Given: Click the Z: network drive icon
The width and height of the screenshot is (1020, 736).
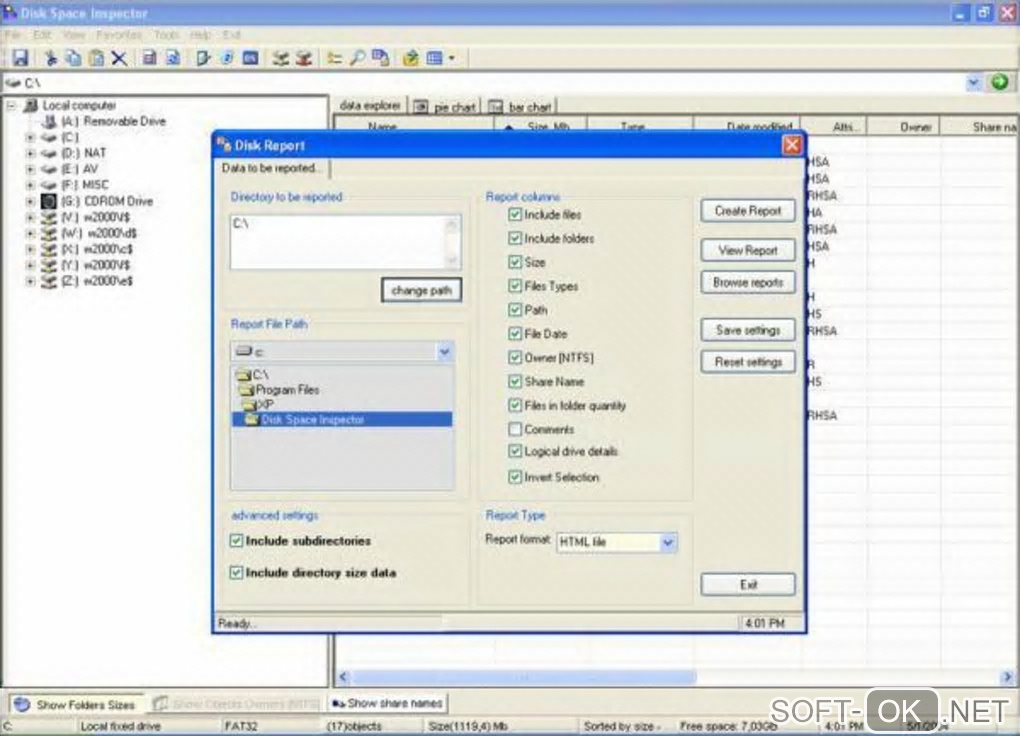Looking at the screenshot, I should (48, 281).
